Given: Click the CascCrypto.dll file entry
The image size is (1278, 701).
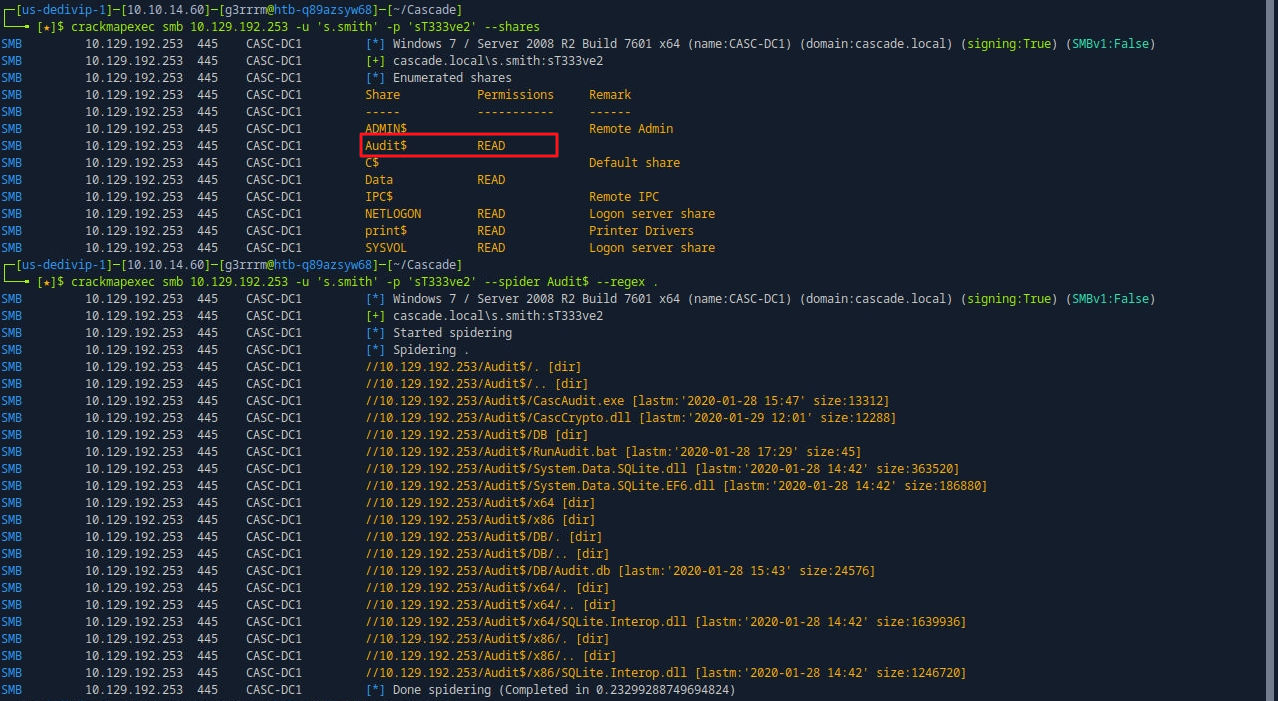Looking at the screenshot, I should pos(631,418).
